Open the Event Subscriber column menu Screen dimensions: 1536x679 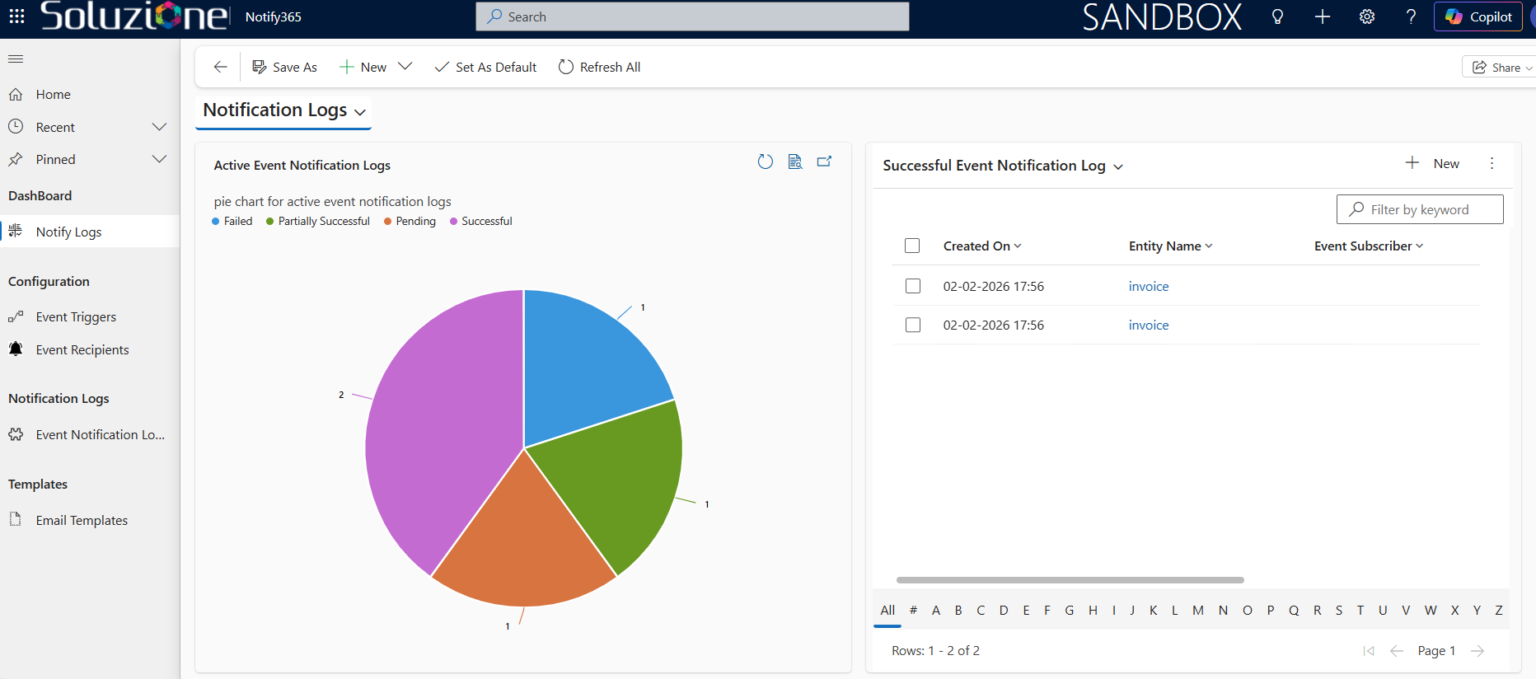(x=1368, y=246)
